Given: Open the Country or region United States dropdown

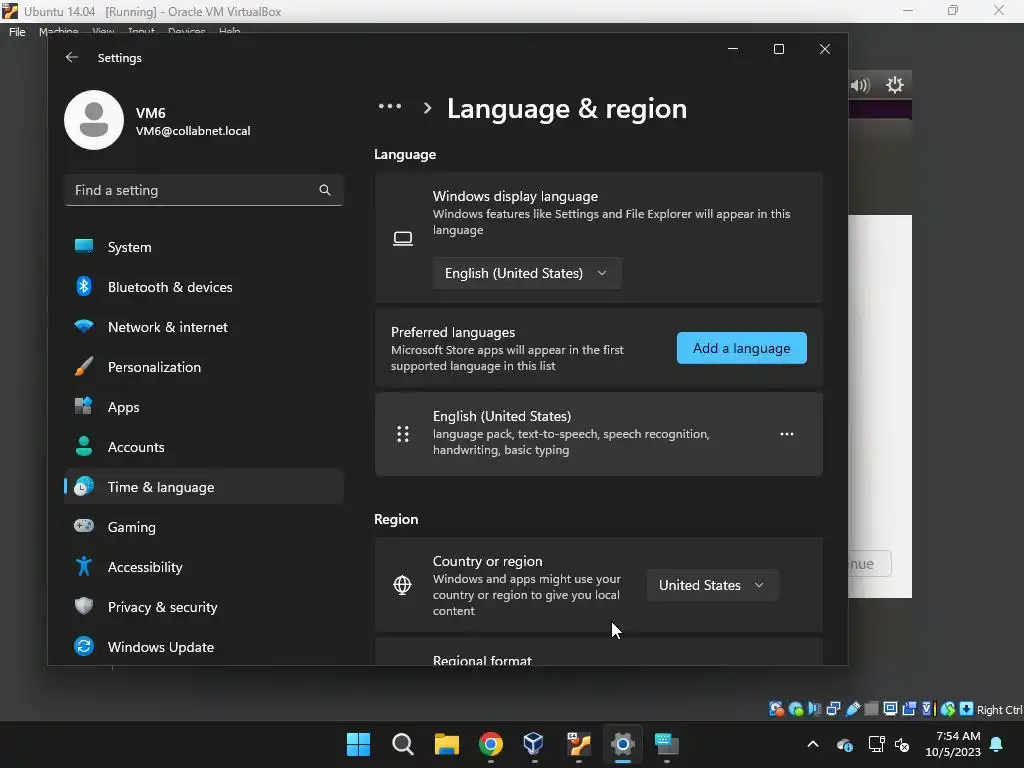Looking at the screenshot, I should tap(712, 585).
